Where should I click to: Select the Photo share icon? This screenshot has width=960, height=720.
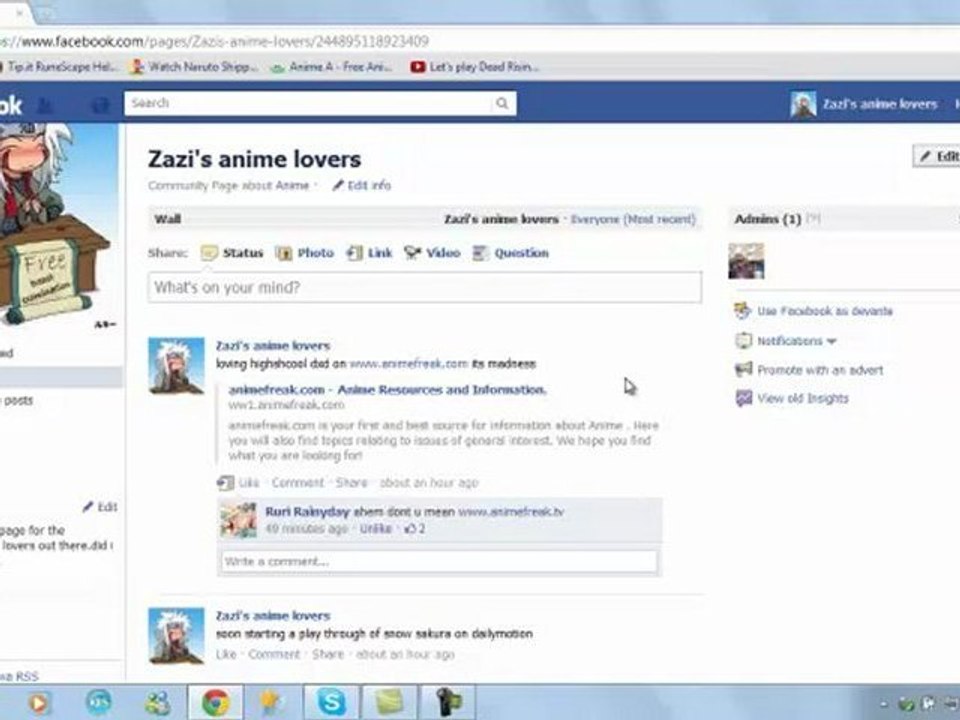coord(283,253)
